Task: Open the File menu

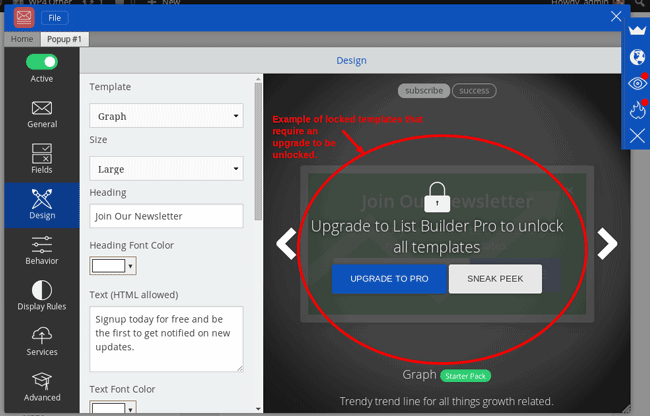Action: [x=54, y=18]
